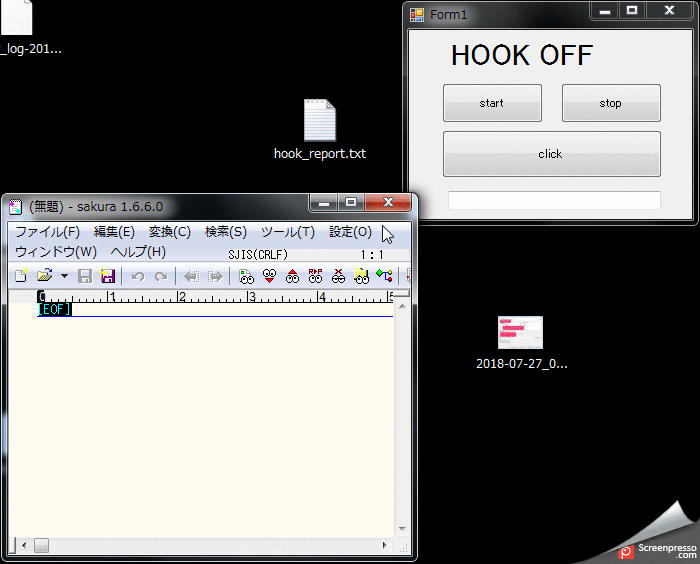Click the New file icon in sakura toolbar
This screenshot has height=564, width=700.
(21, 276)
